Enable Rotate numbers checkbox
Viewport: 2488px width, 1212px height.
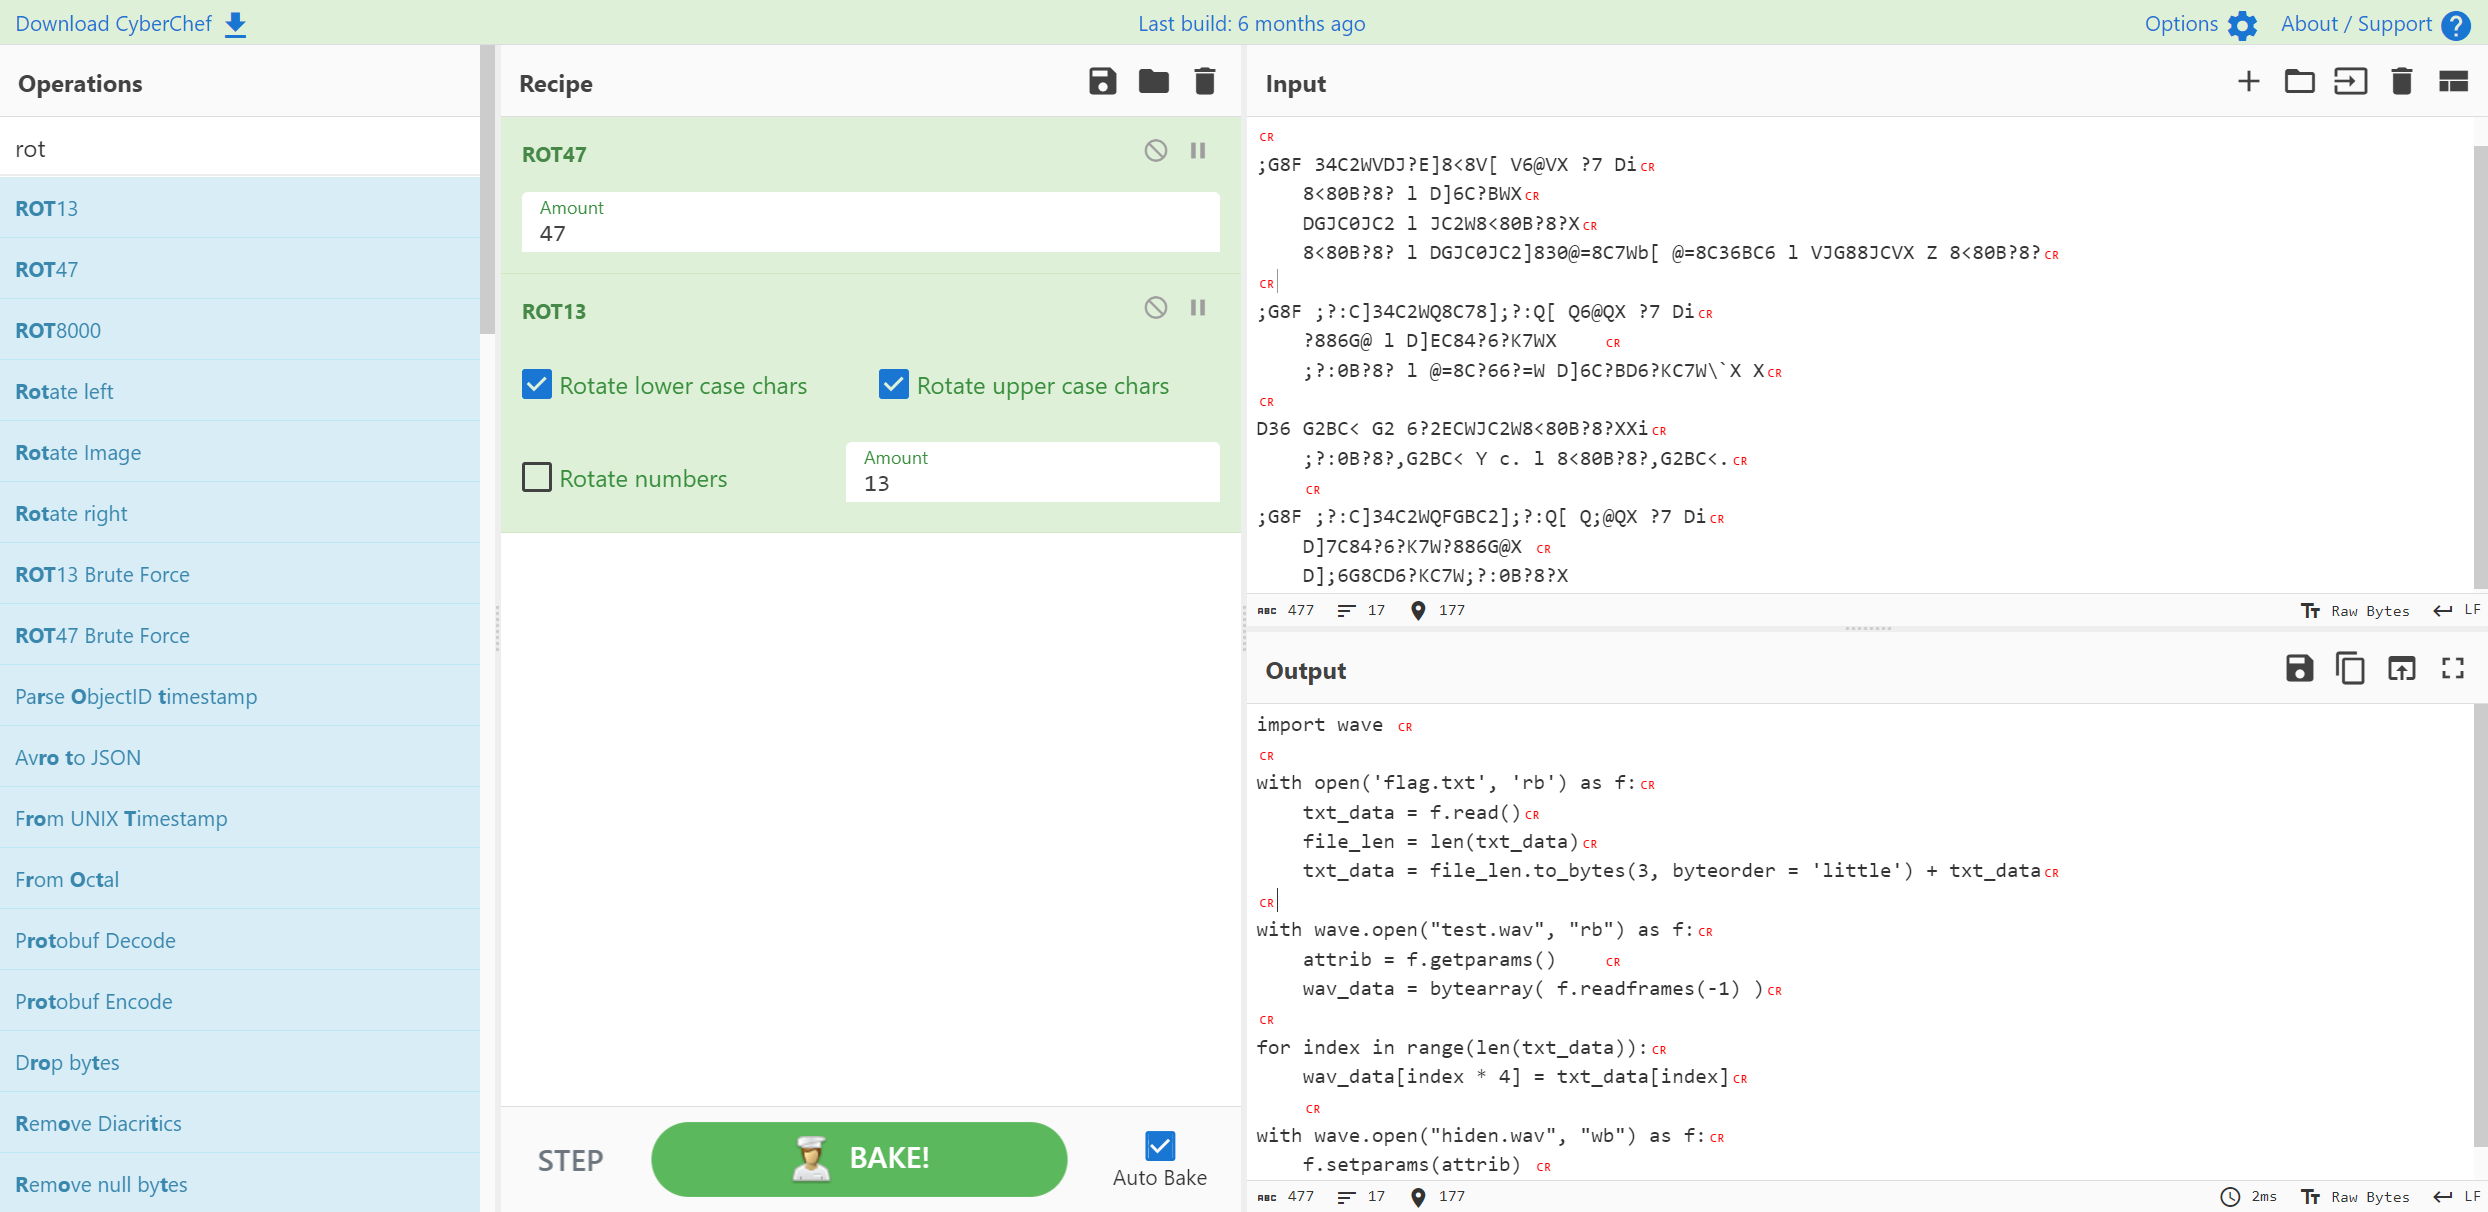click(537, 478)
